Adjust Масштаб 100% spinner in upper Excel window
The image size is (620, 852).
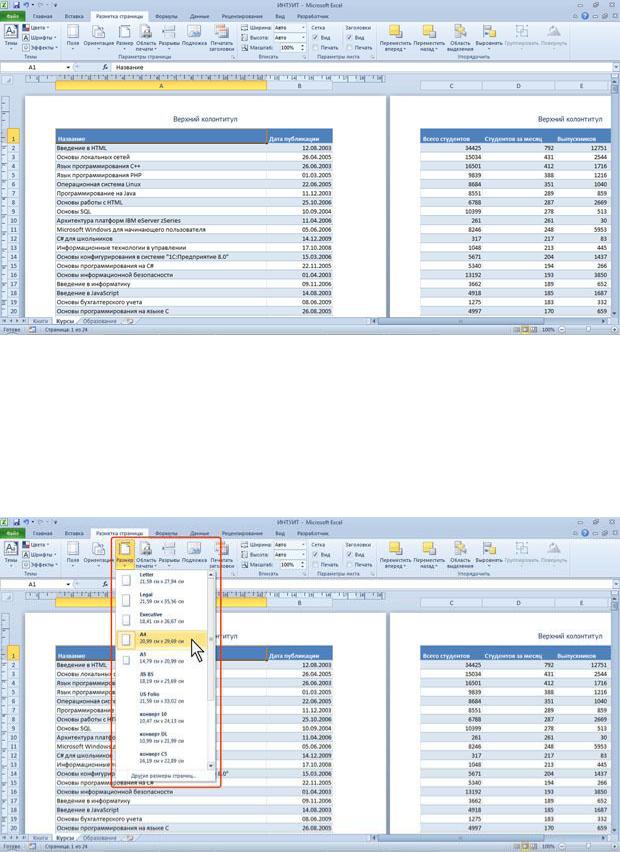pos(303,48)
